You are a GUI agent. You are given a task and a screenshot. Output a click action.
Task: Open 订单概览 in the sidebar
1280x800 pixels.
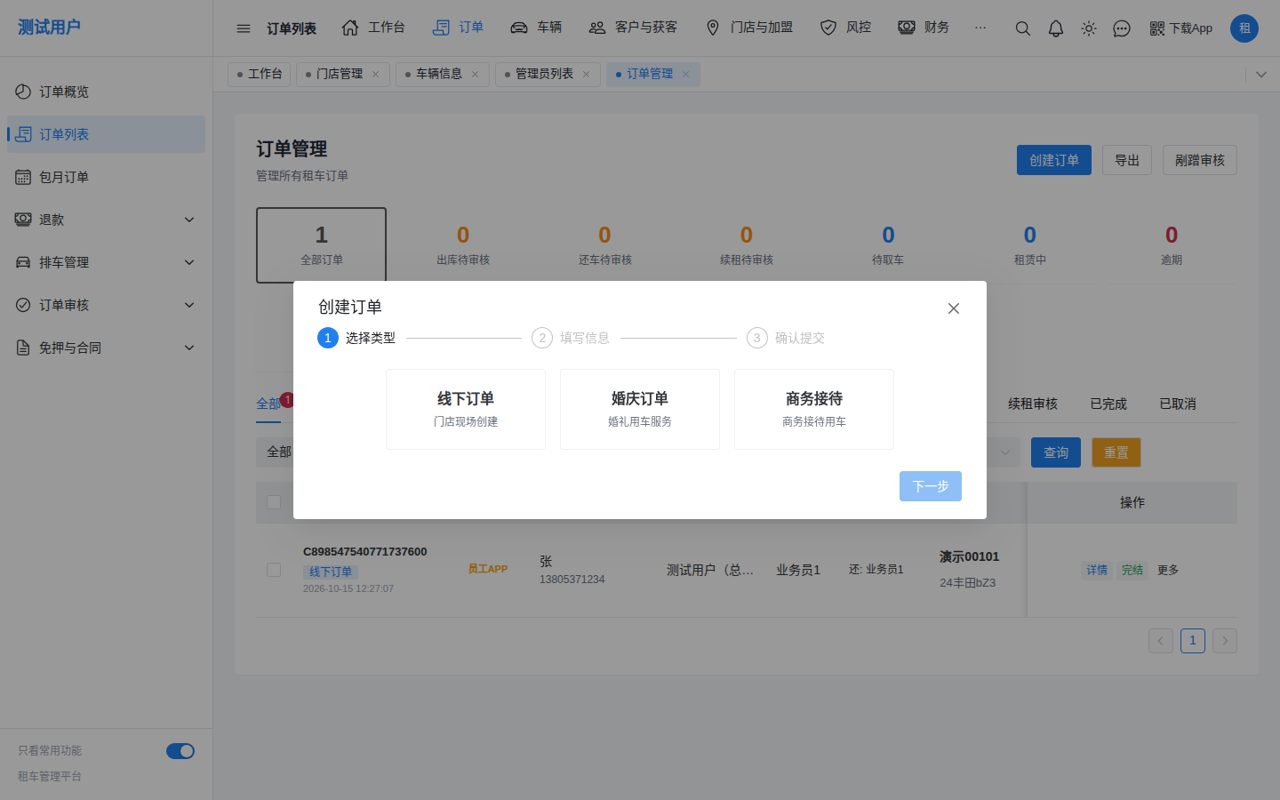click(x=106, y=91)
